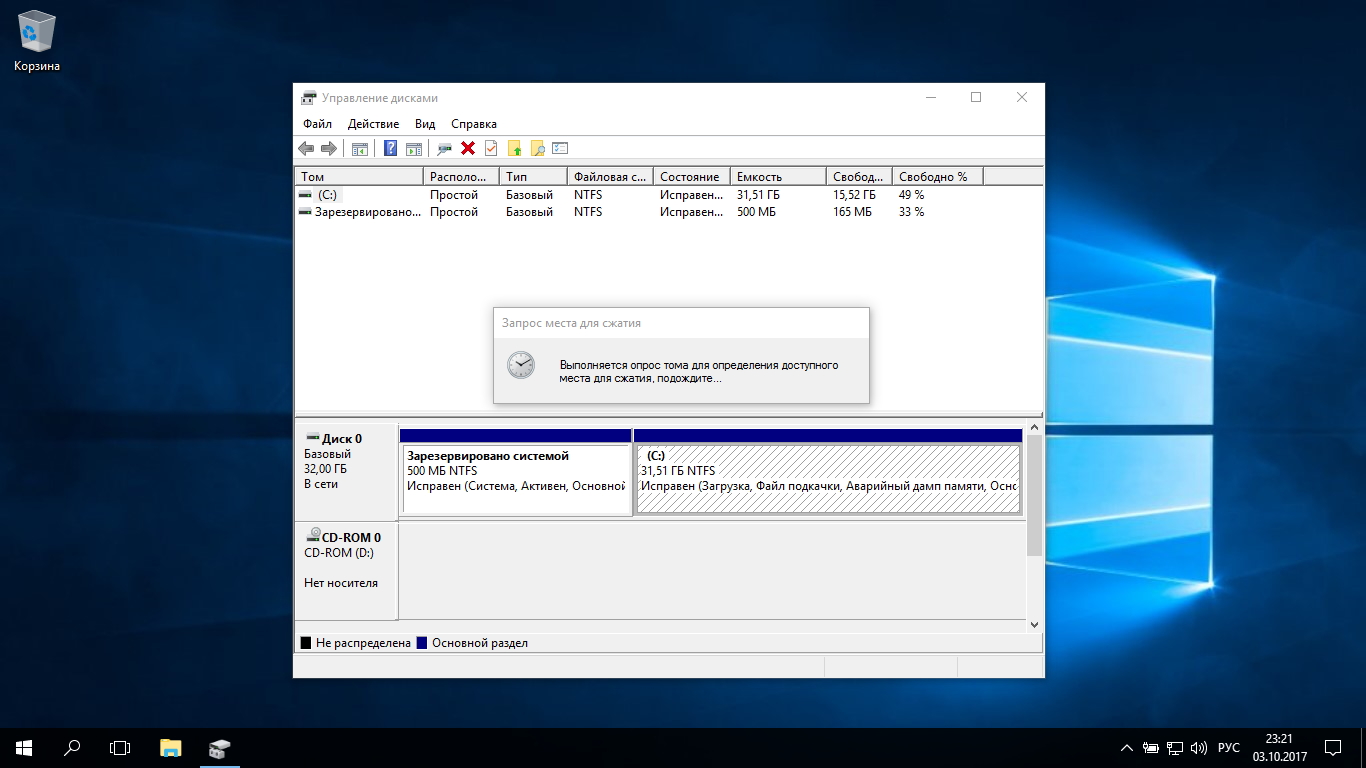Screen dimensions: 1366x768
Task: Click the back arrow in toolbar
Action: pyautogui.click(x=306, y=149)
